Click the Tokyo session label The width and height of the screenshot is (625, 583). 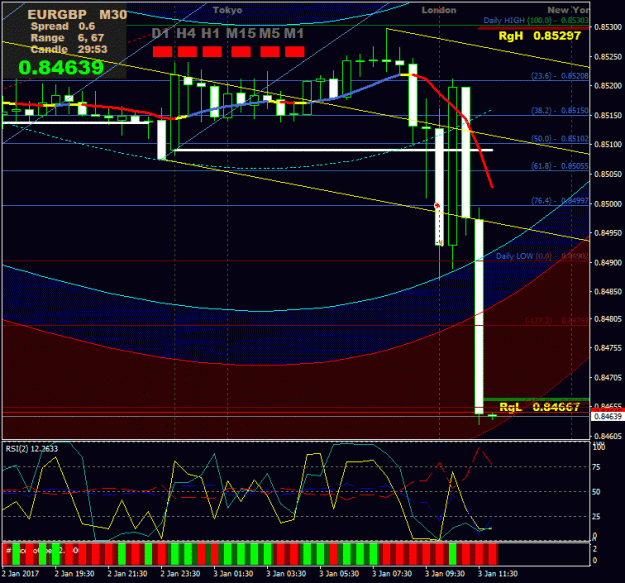pyautogui.click(x=227, y=10)
